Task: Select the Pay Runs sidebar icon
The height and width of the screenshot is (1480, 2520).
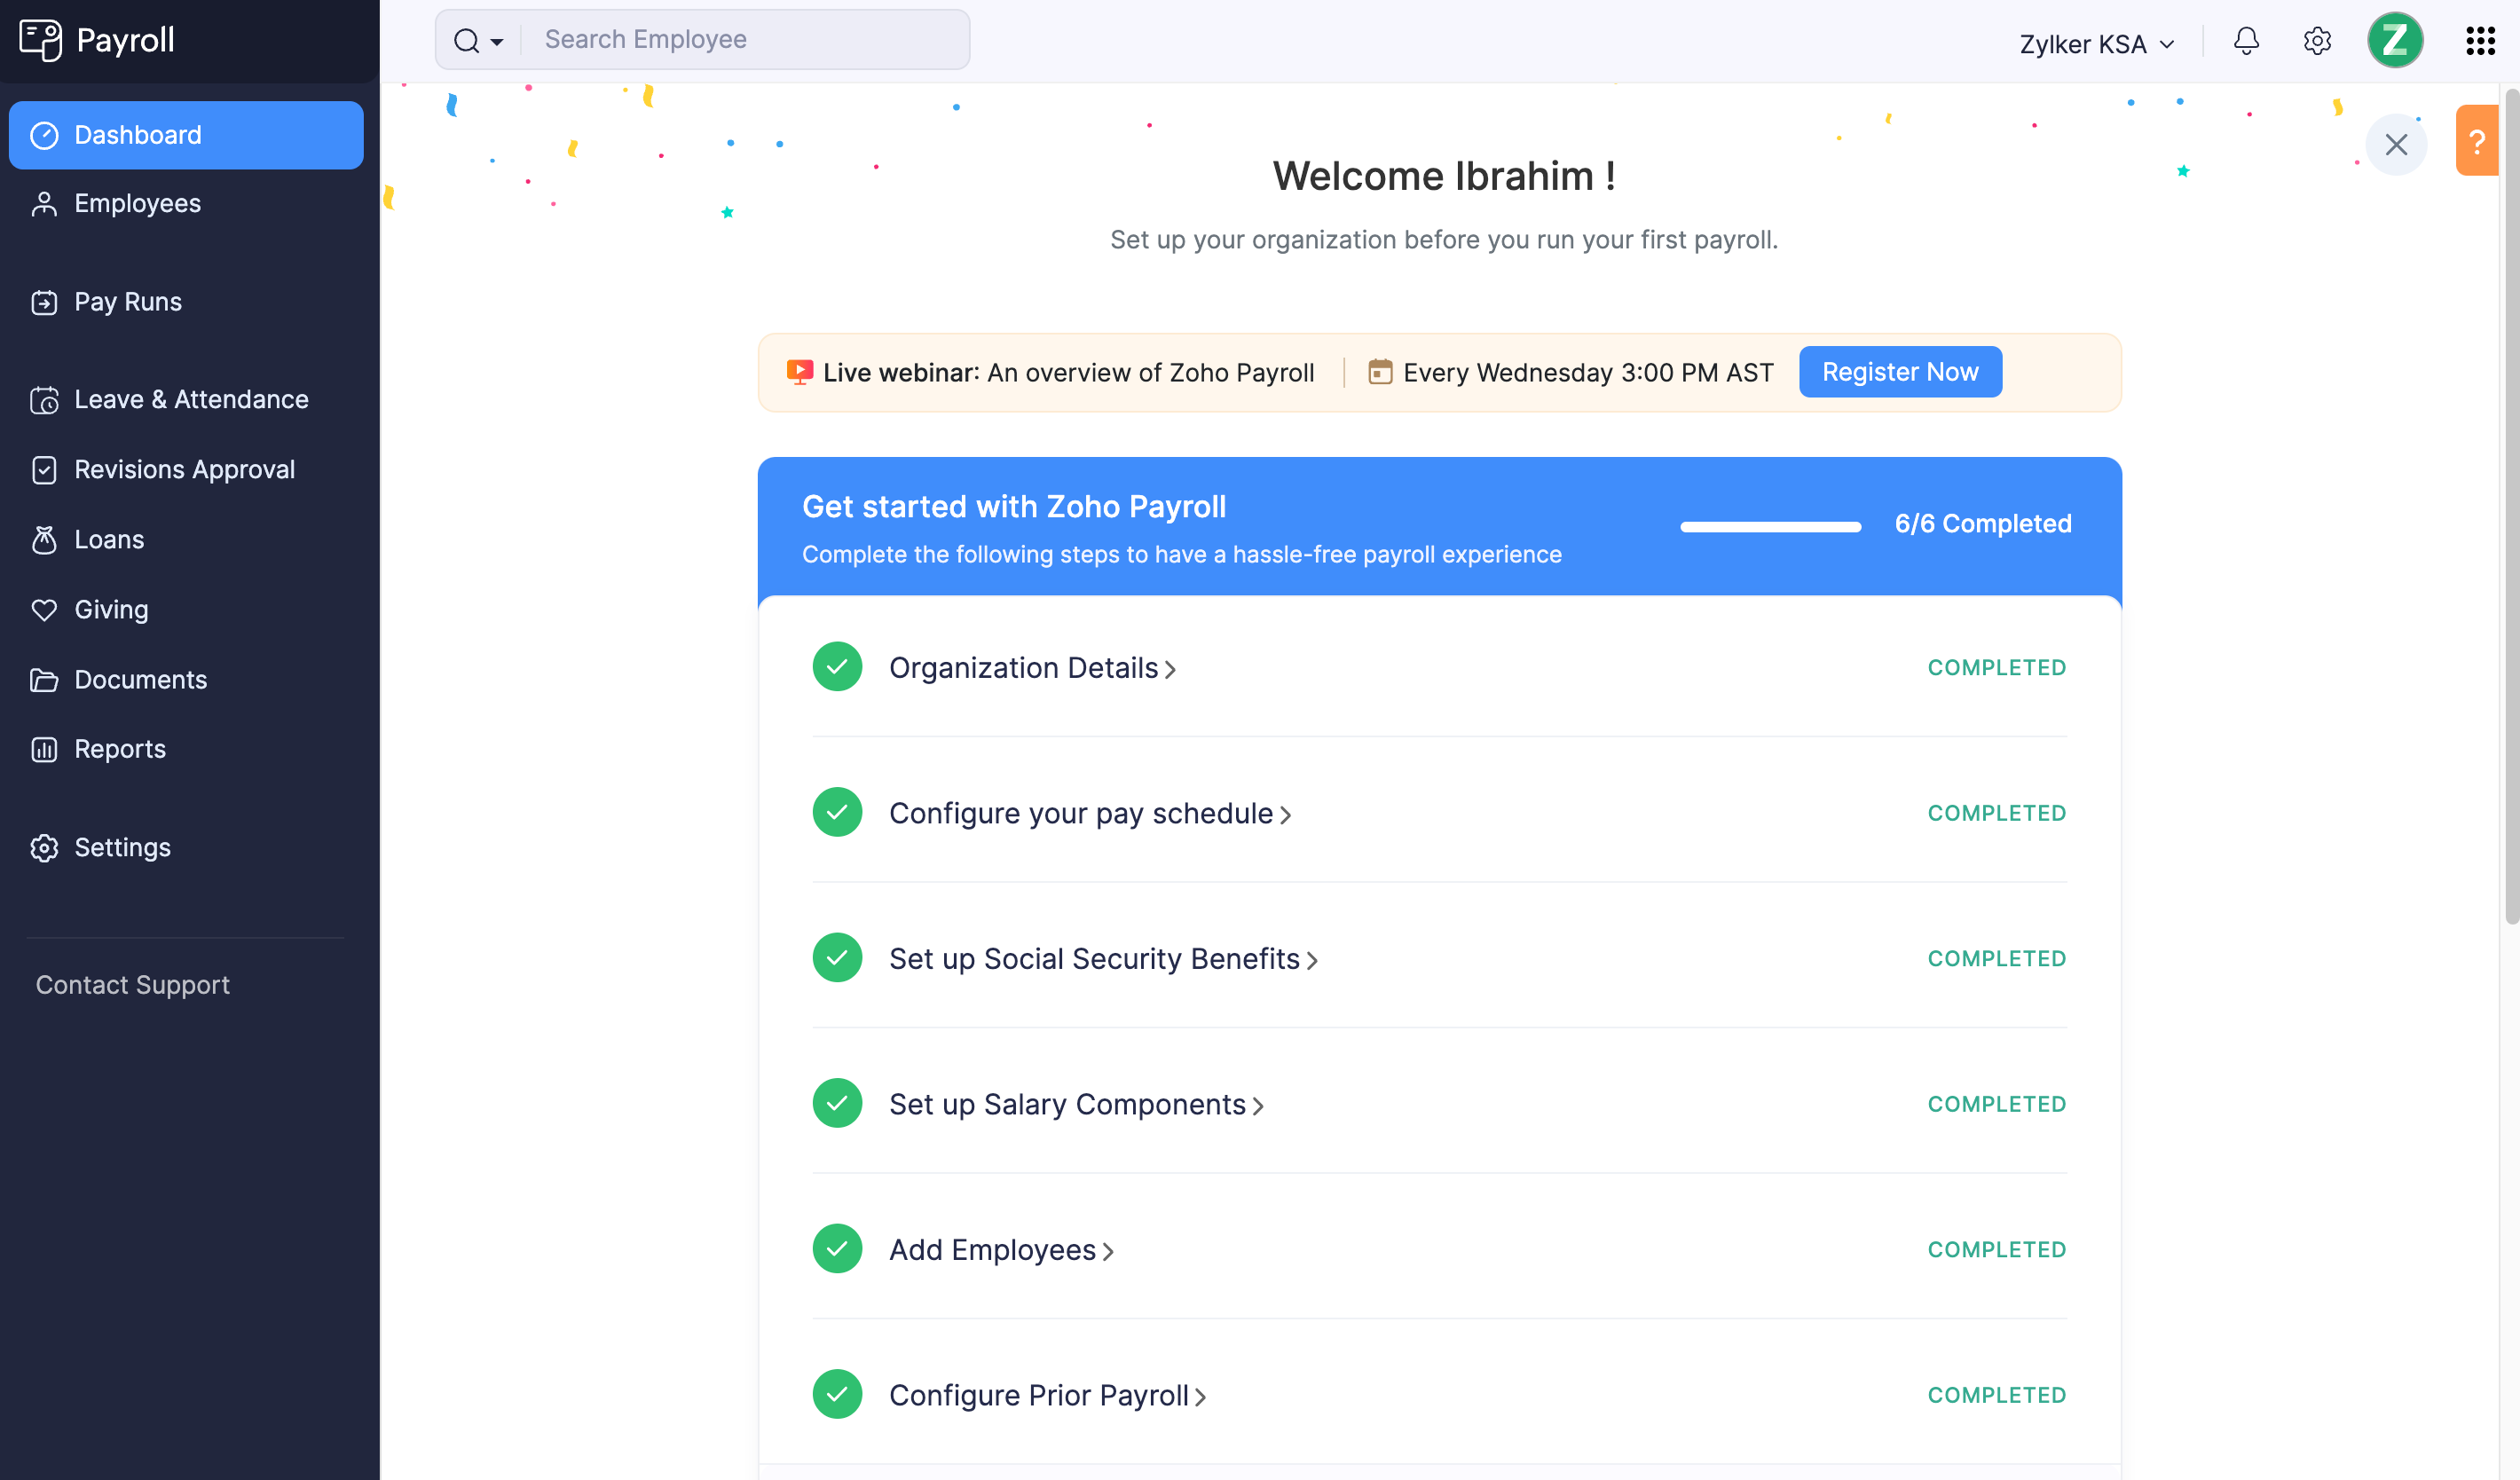Action: pyautogui.click(x=44, y=301)
